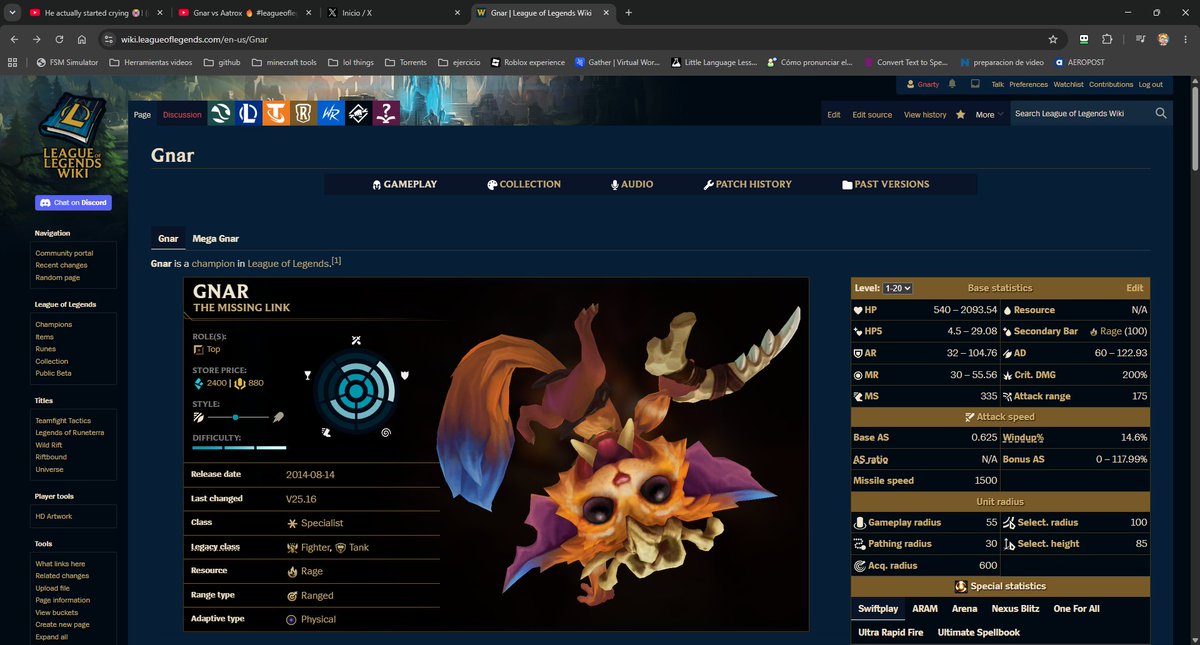
Task: Open the Chrome apps grid
Action: pyautogui.click(x=12, y=62)
